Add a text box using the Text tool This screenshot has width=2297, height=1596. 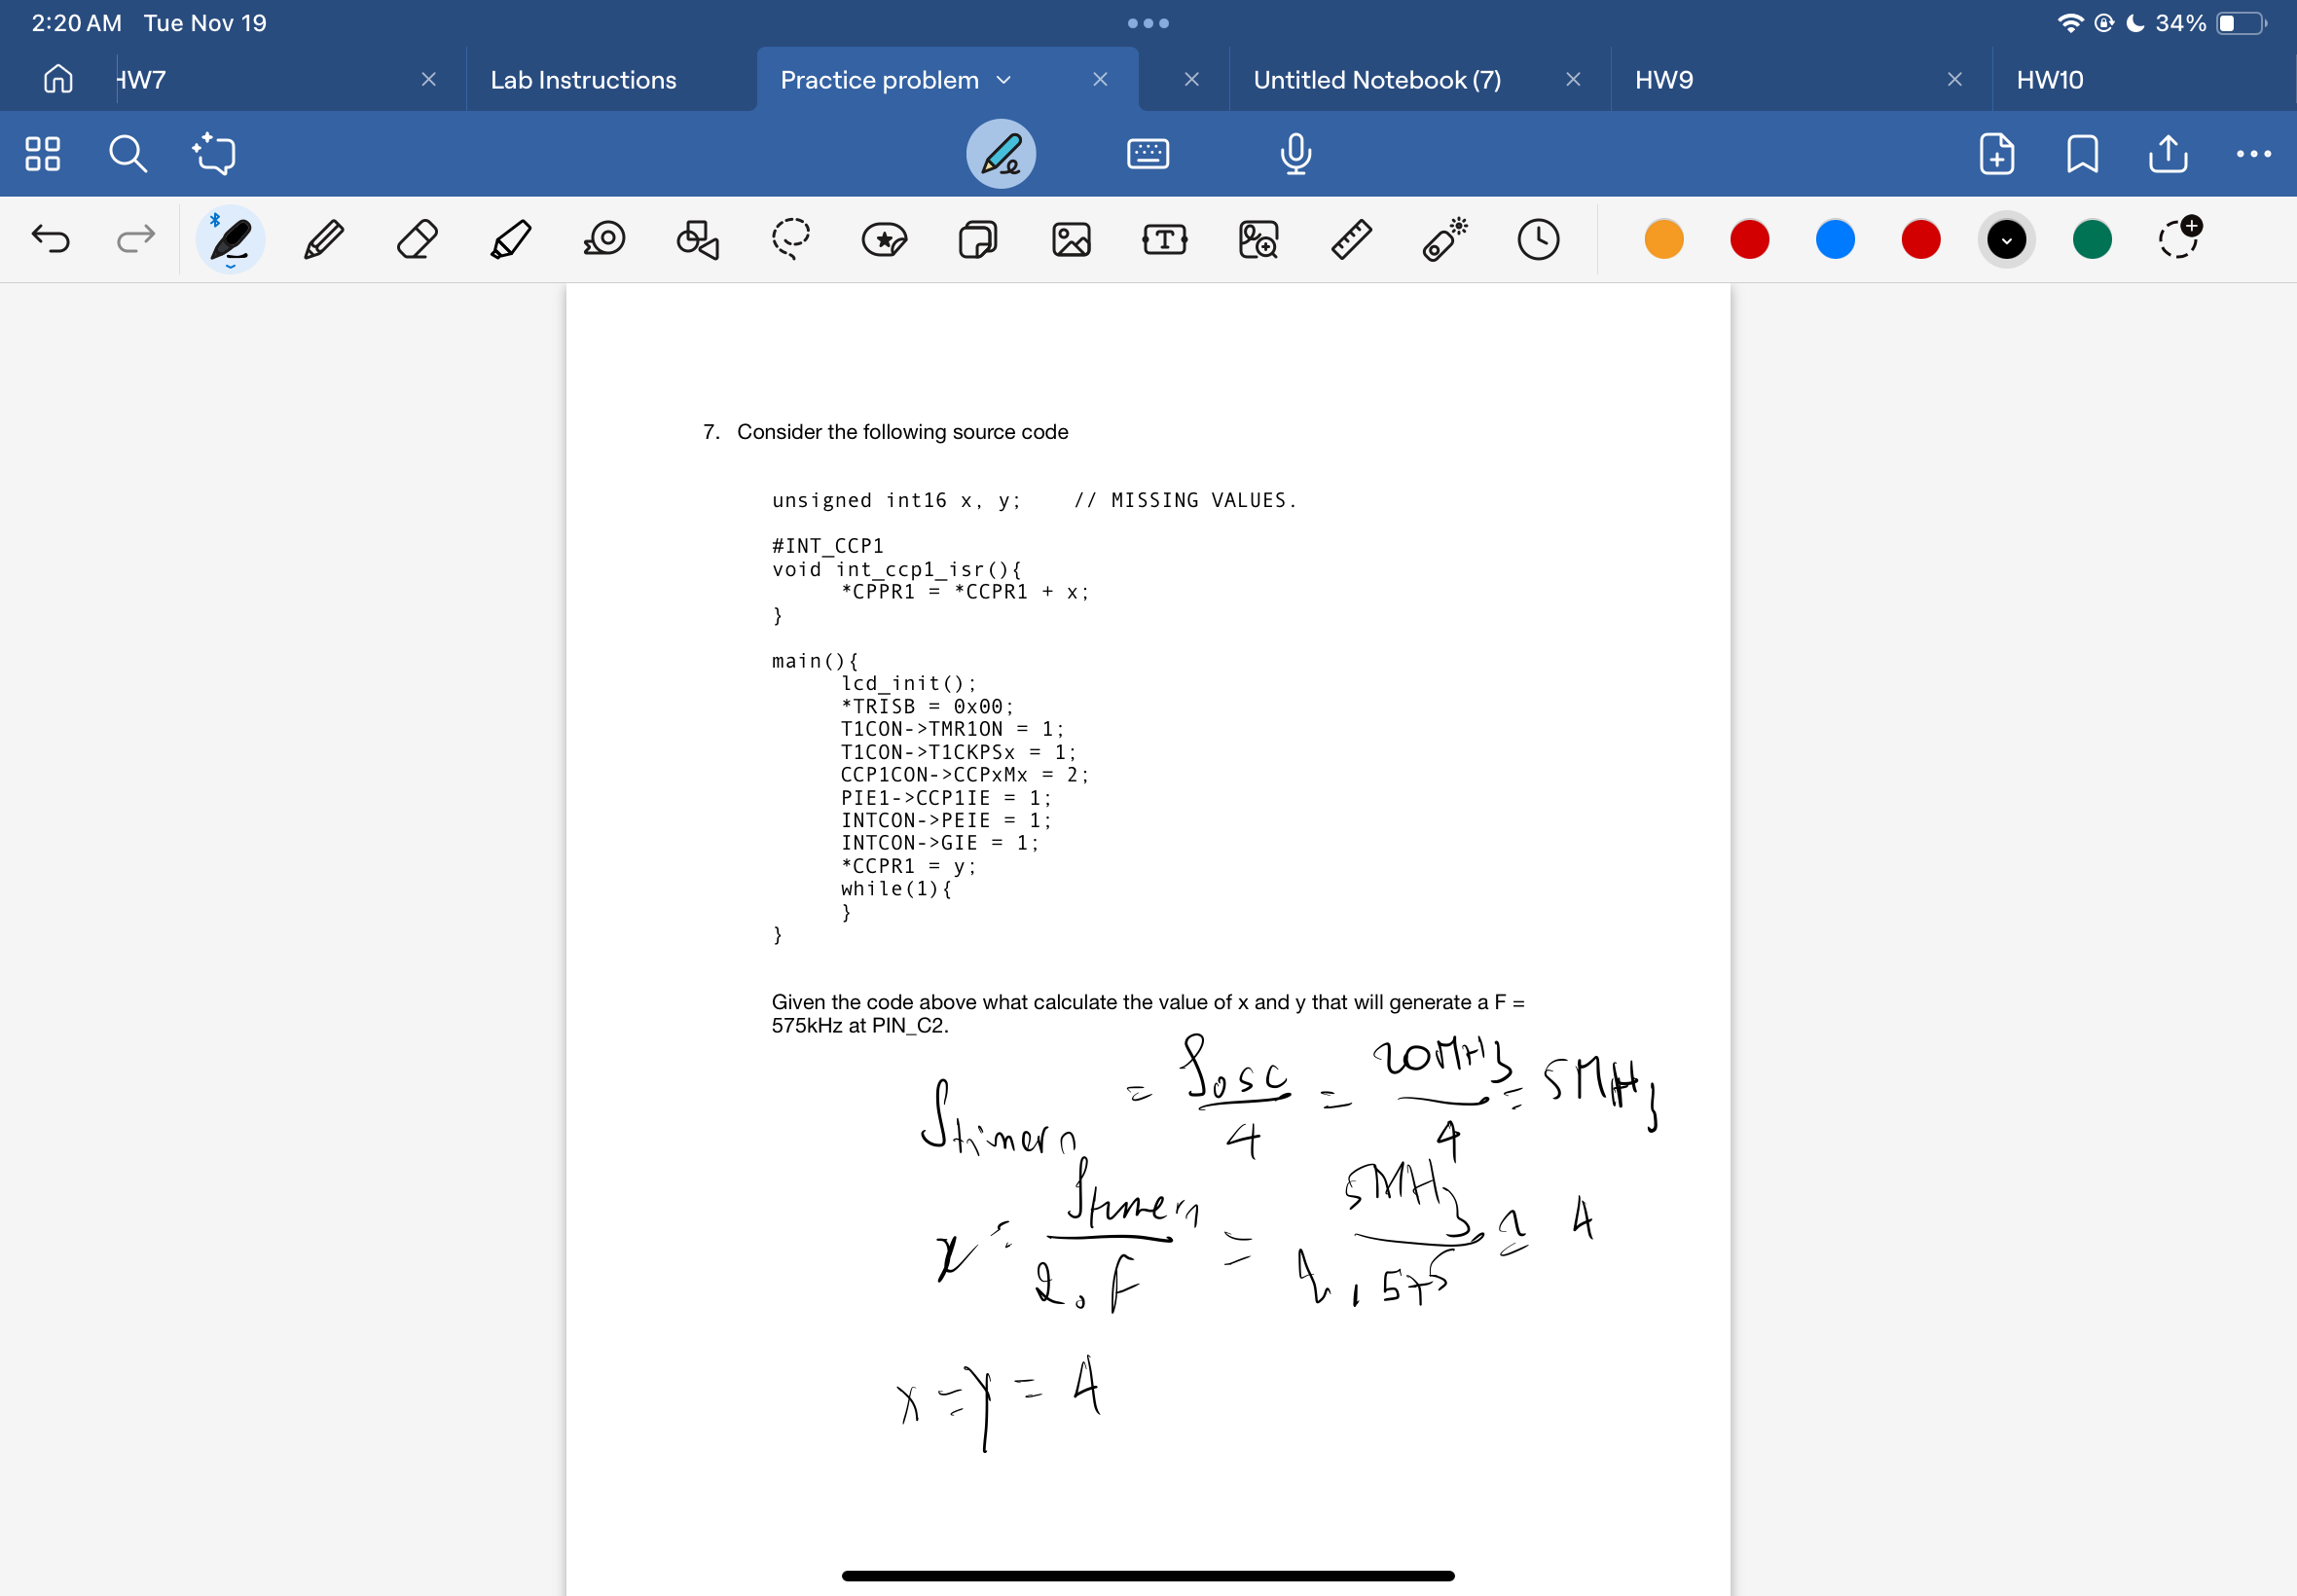pos(1164,238)
